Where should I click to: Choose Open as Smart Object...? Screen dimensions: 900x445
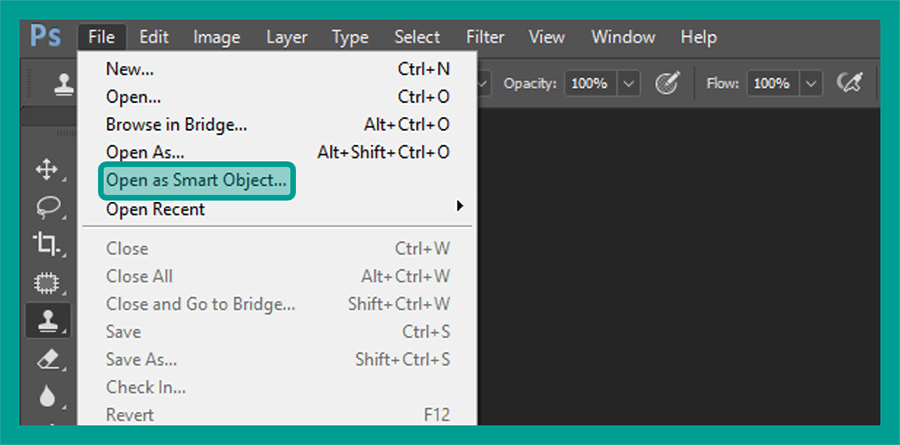point(196,180)
